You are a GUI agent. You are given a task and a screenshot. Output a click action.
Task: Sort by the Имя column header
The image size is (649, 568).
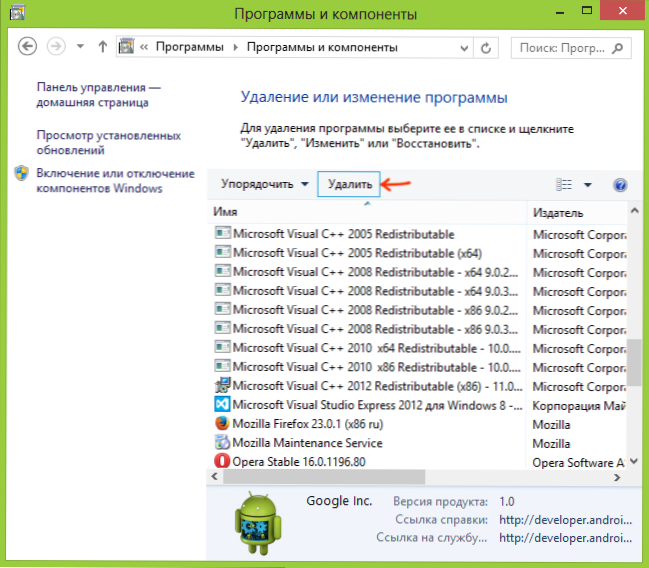coord(367,212)
